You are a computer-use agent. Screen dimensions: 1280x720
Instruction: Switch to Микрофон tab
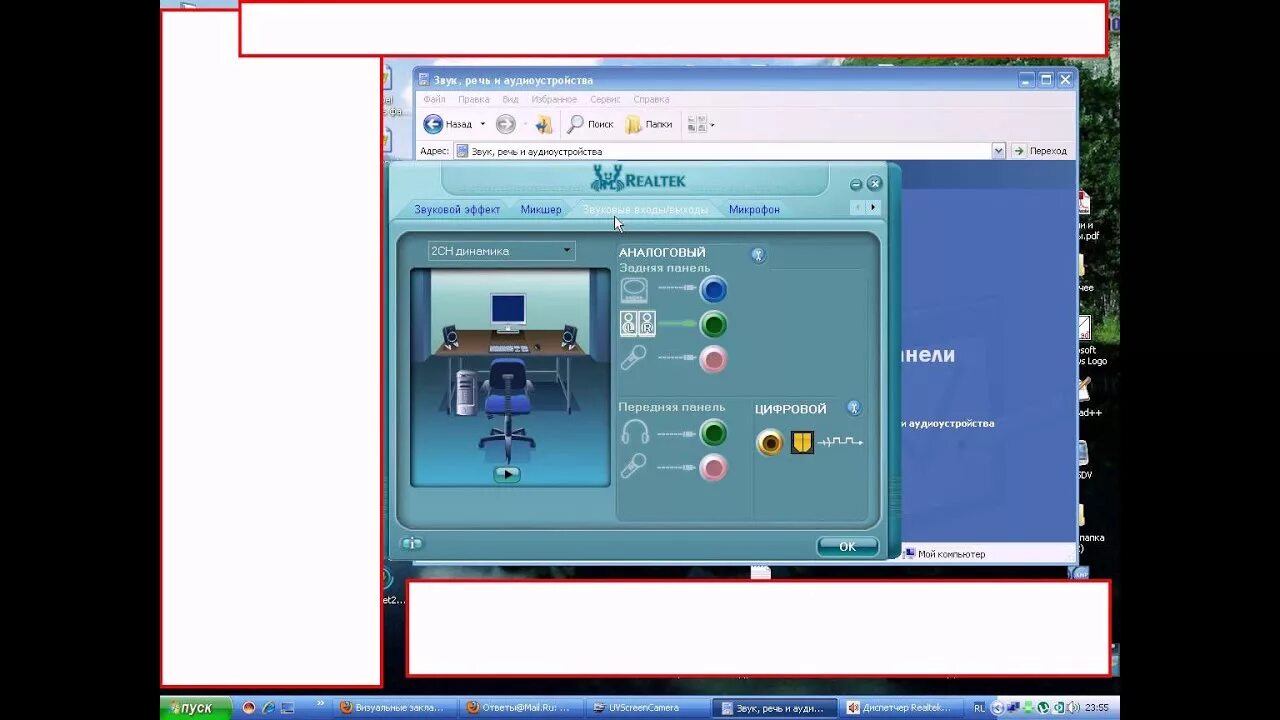[754, 209]
